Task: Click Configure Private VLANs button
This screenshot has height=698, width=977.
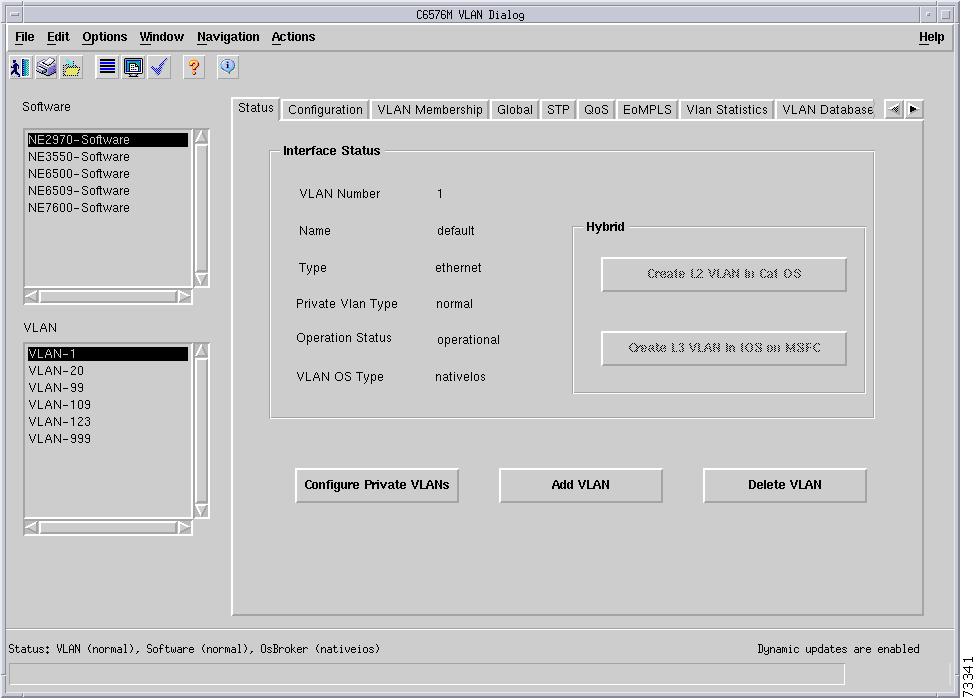Action: [x=377, y=485]
